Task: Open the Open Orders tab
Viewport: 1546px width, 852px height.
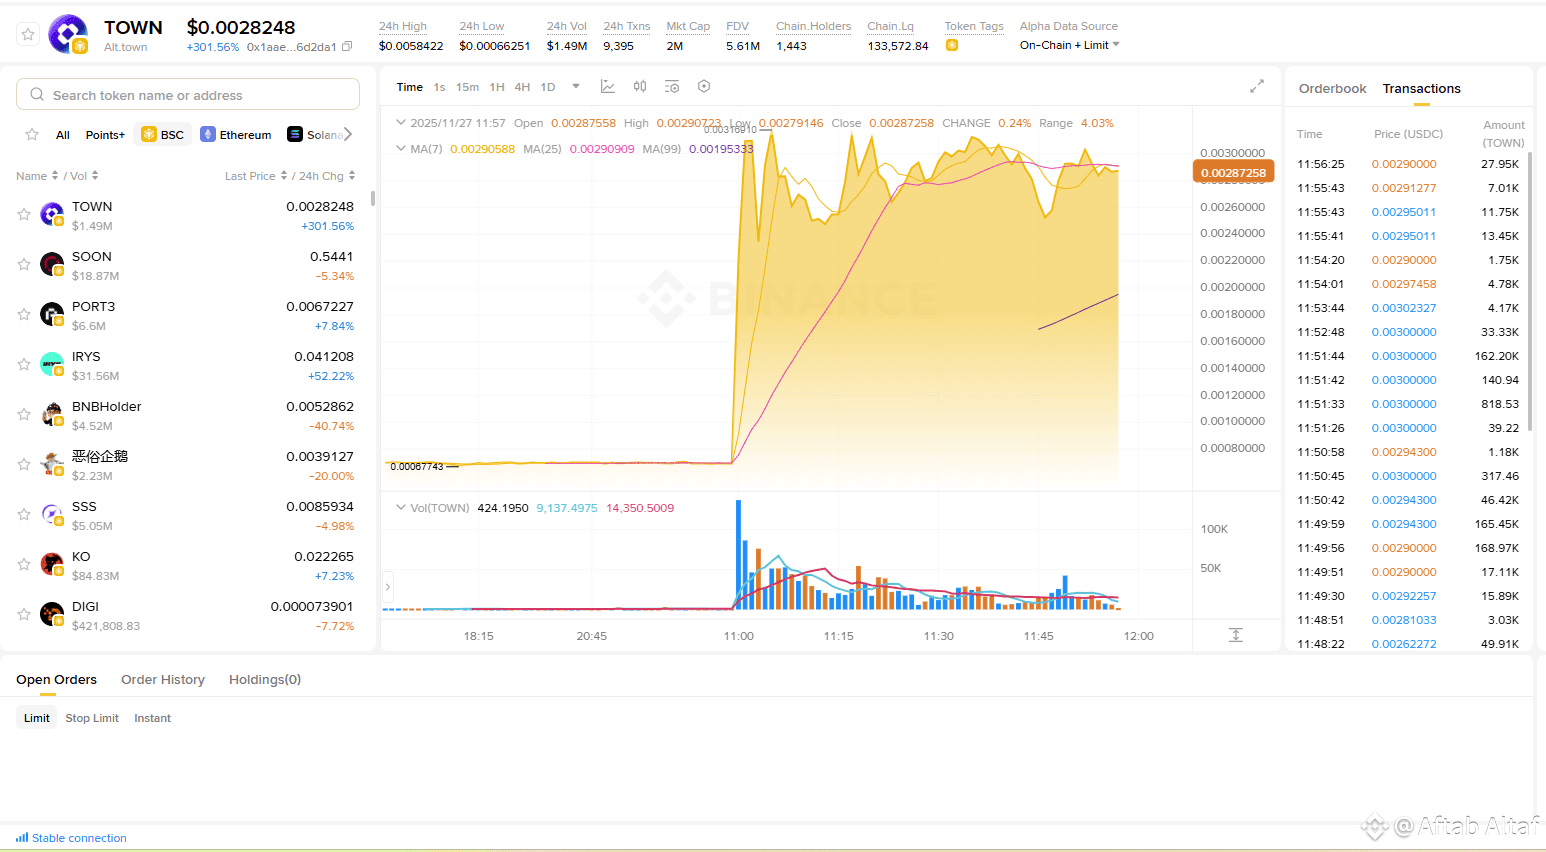Action: [56, 680]
